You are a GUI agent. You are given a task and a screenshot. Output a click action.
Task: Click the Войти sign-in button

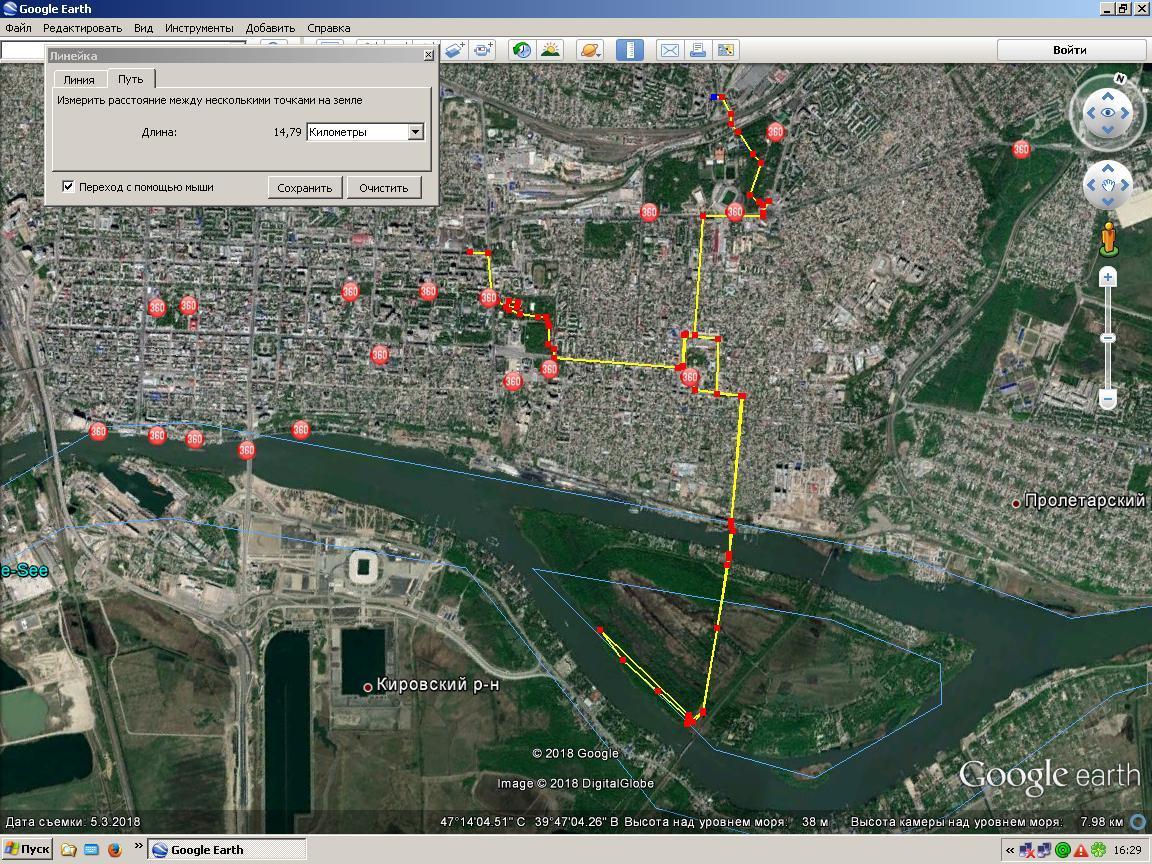tap(1069, 50)
